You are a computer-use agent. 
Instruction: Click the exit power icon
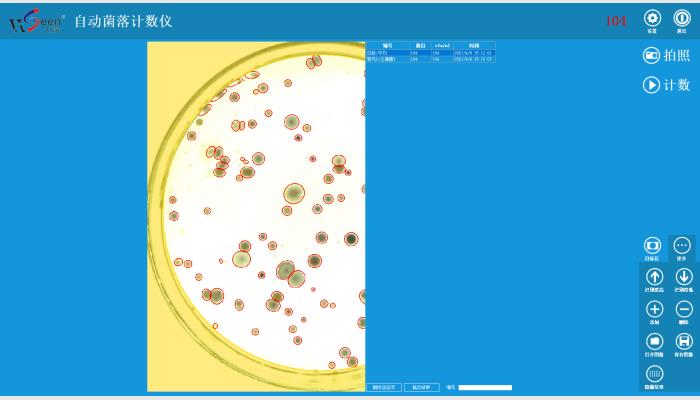(682, 18)
